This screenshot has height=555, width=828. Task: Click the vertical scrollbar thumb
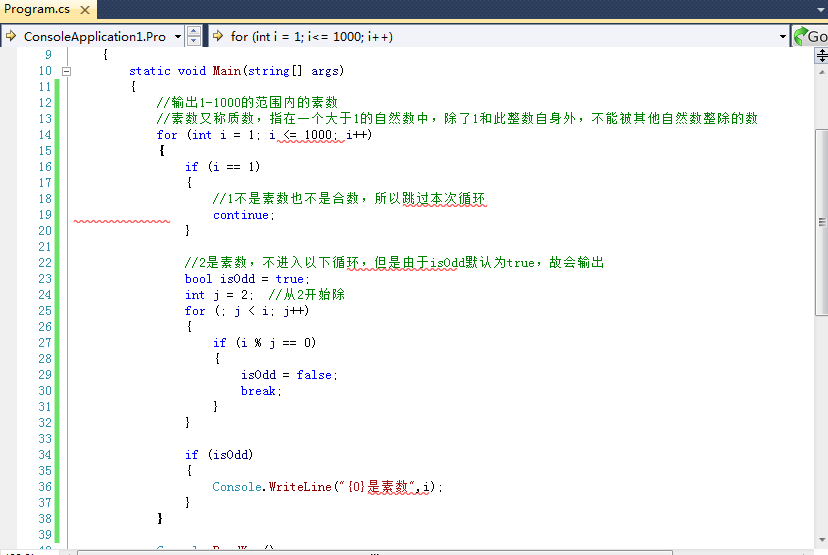[x=822, y=222]
